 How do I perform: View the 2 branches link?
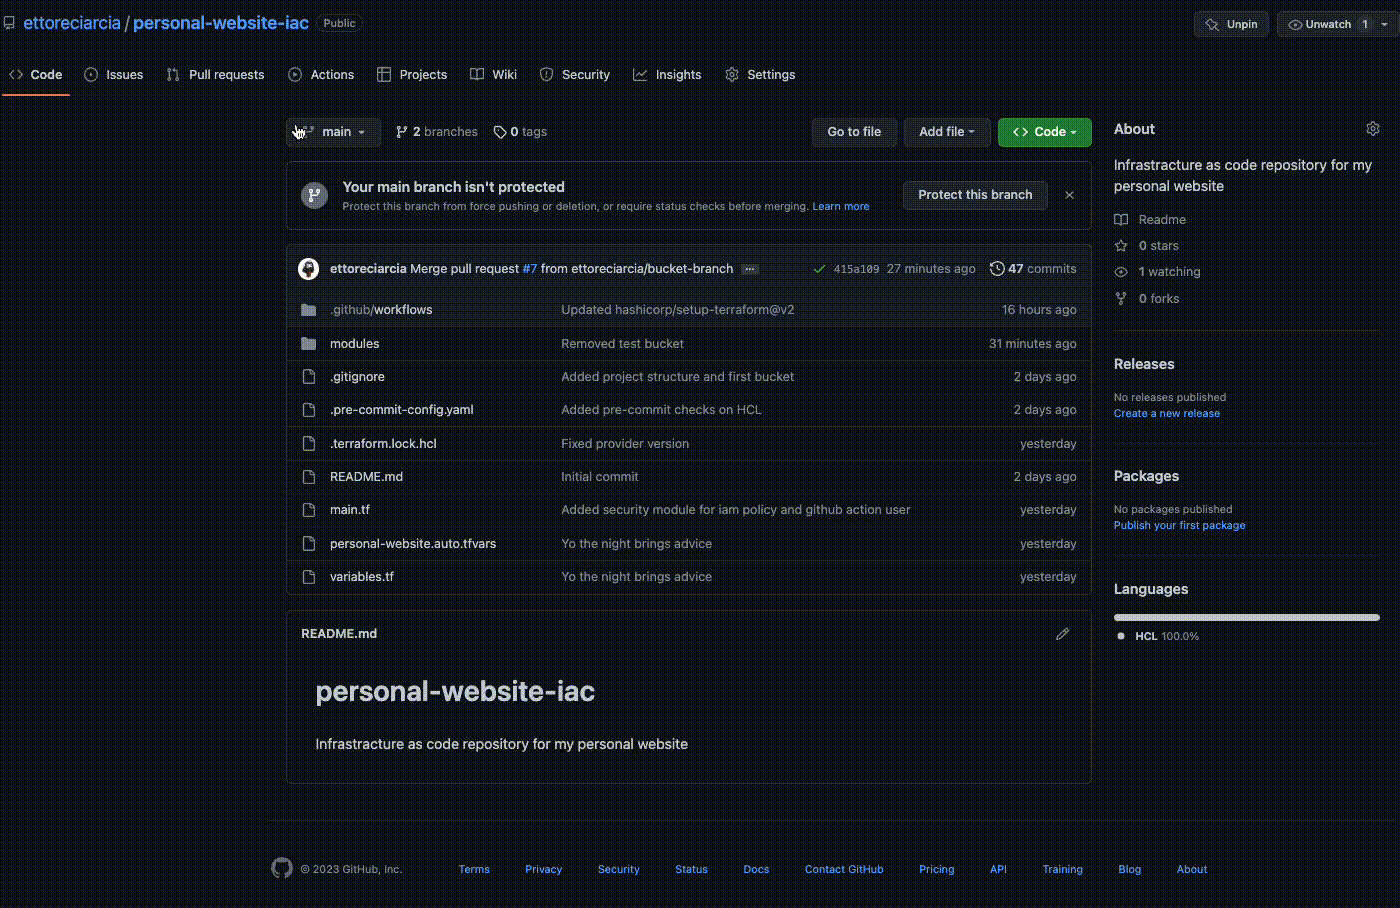[437, 132]
